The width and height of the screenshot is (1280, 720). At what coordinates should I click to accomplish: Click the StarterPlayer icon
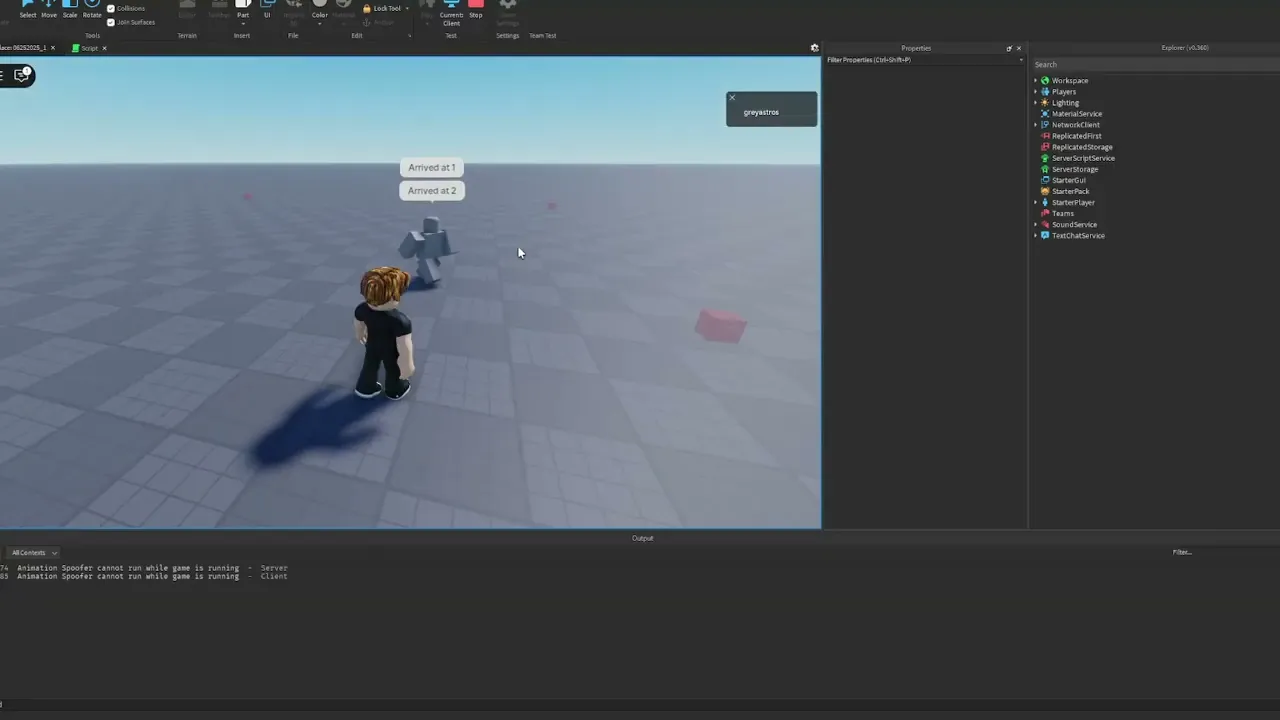click(x=1045, y=202)
